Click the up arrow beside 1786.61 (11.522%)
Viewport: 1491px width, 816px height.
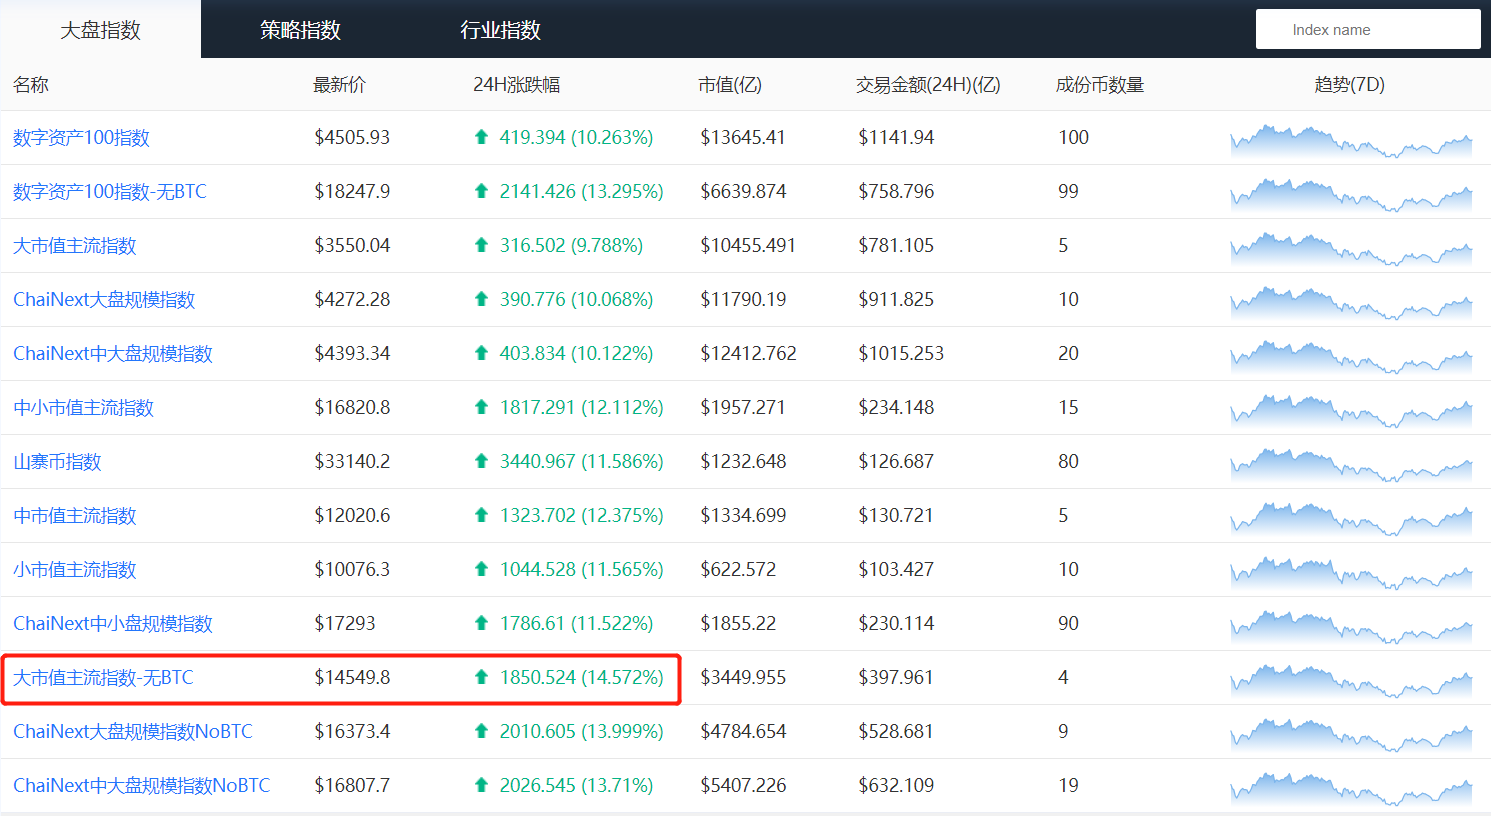point(481,623)
